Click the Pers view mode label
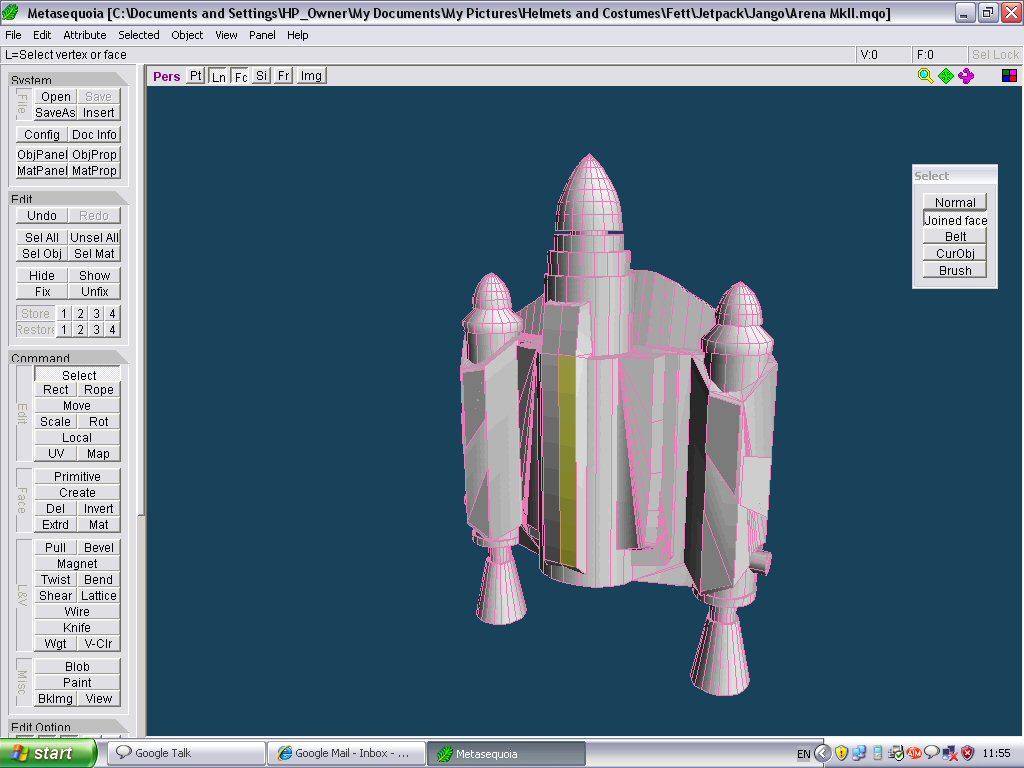 click(167, 76)
